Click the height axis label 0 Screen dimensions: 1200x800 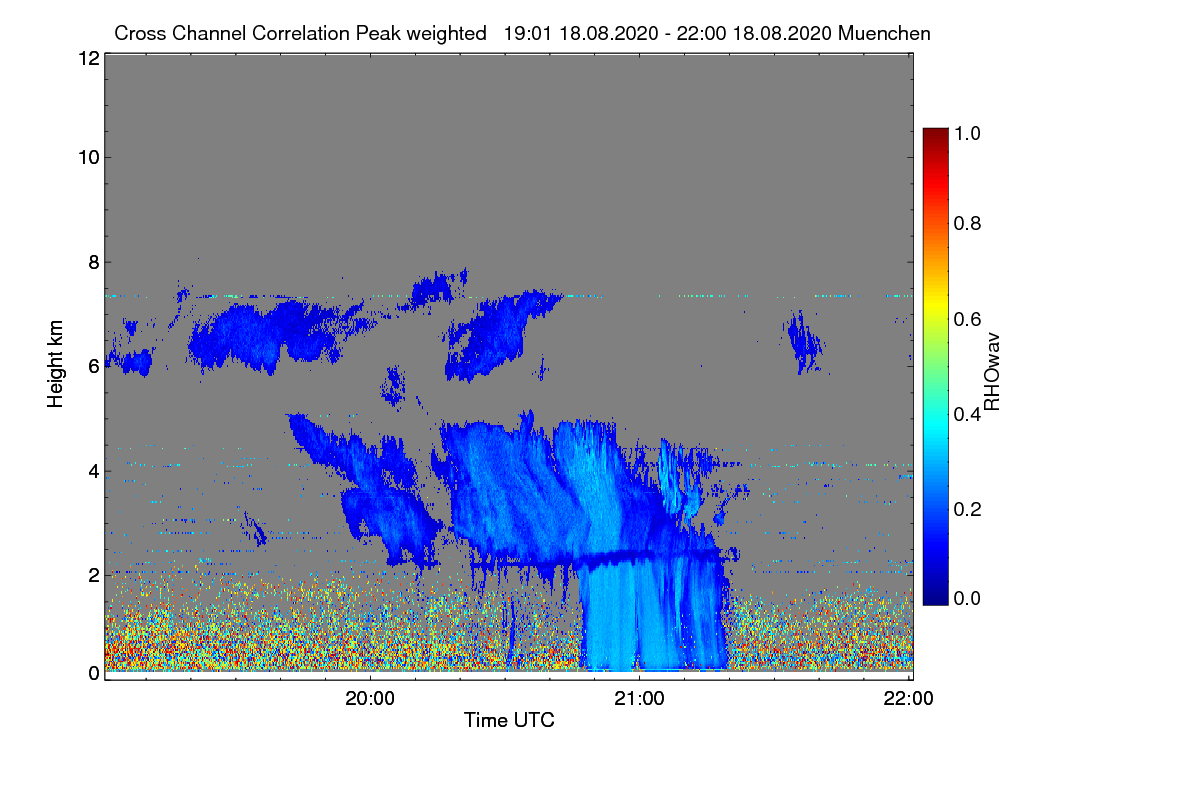[x=92, y=673]
